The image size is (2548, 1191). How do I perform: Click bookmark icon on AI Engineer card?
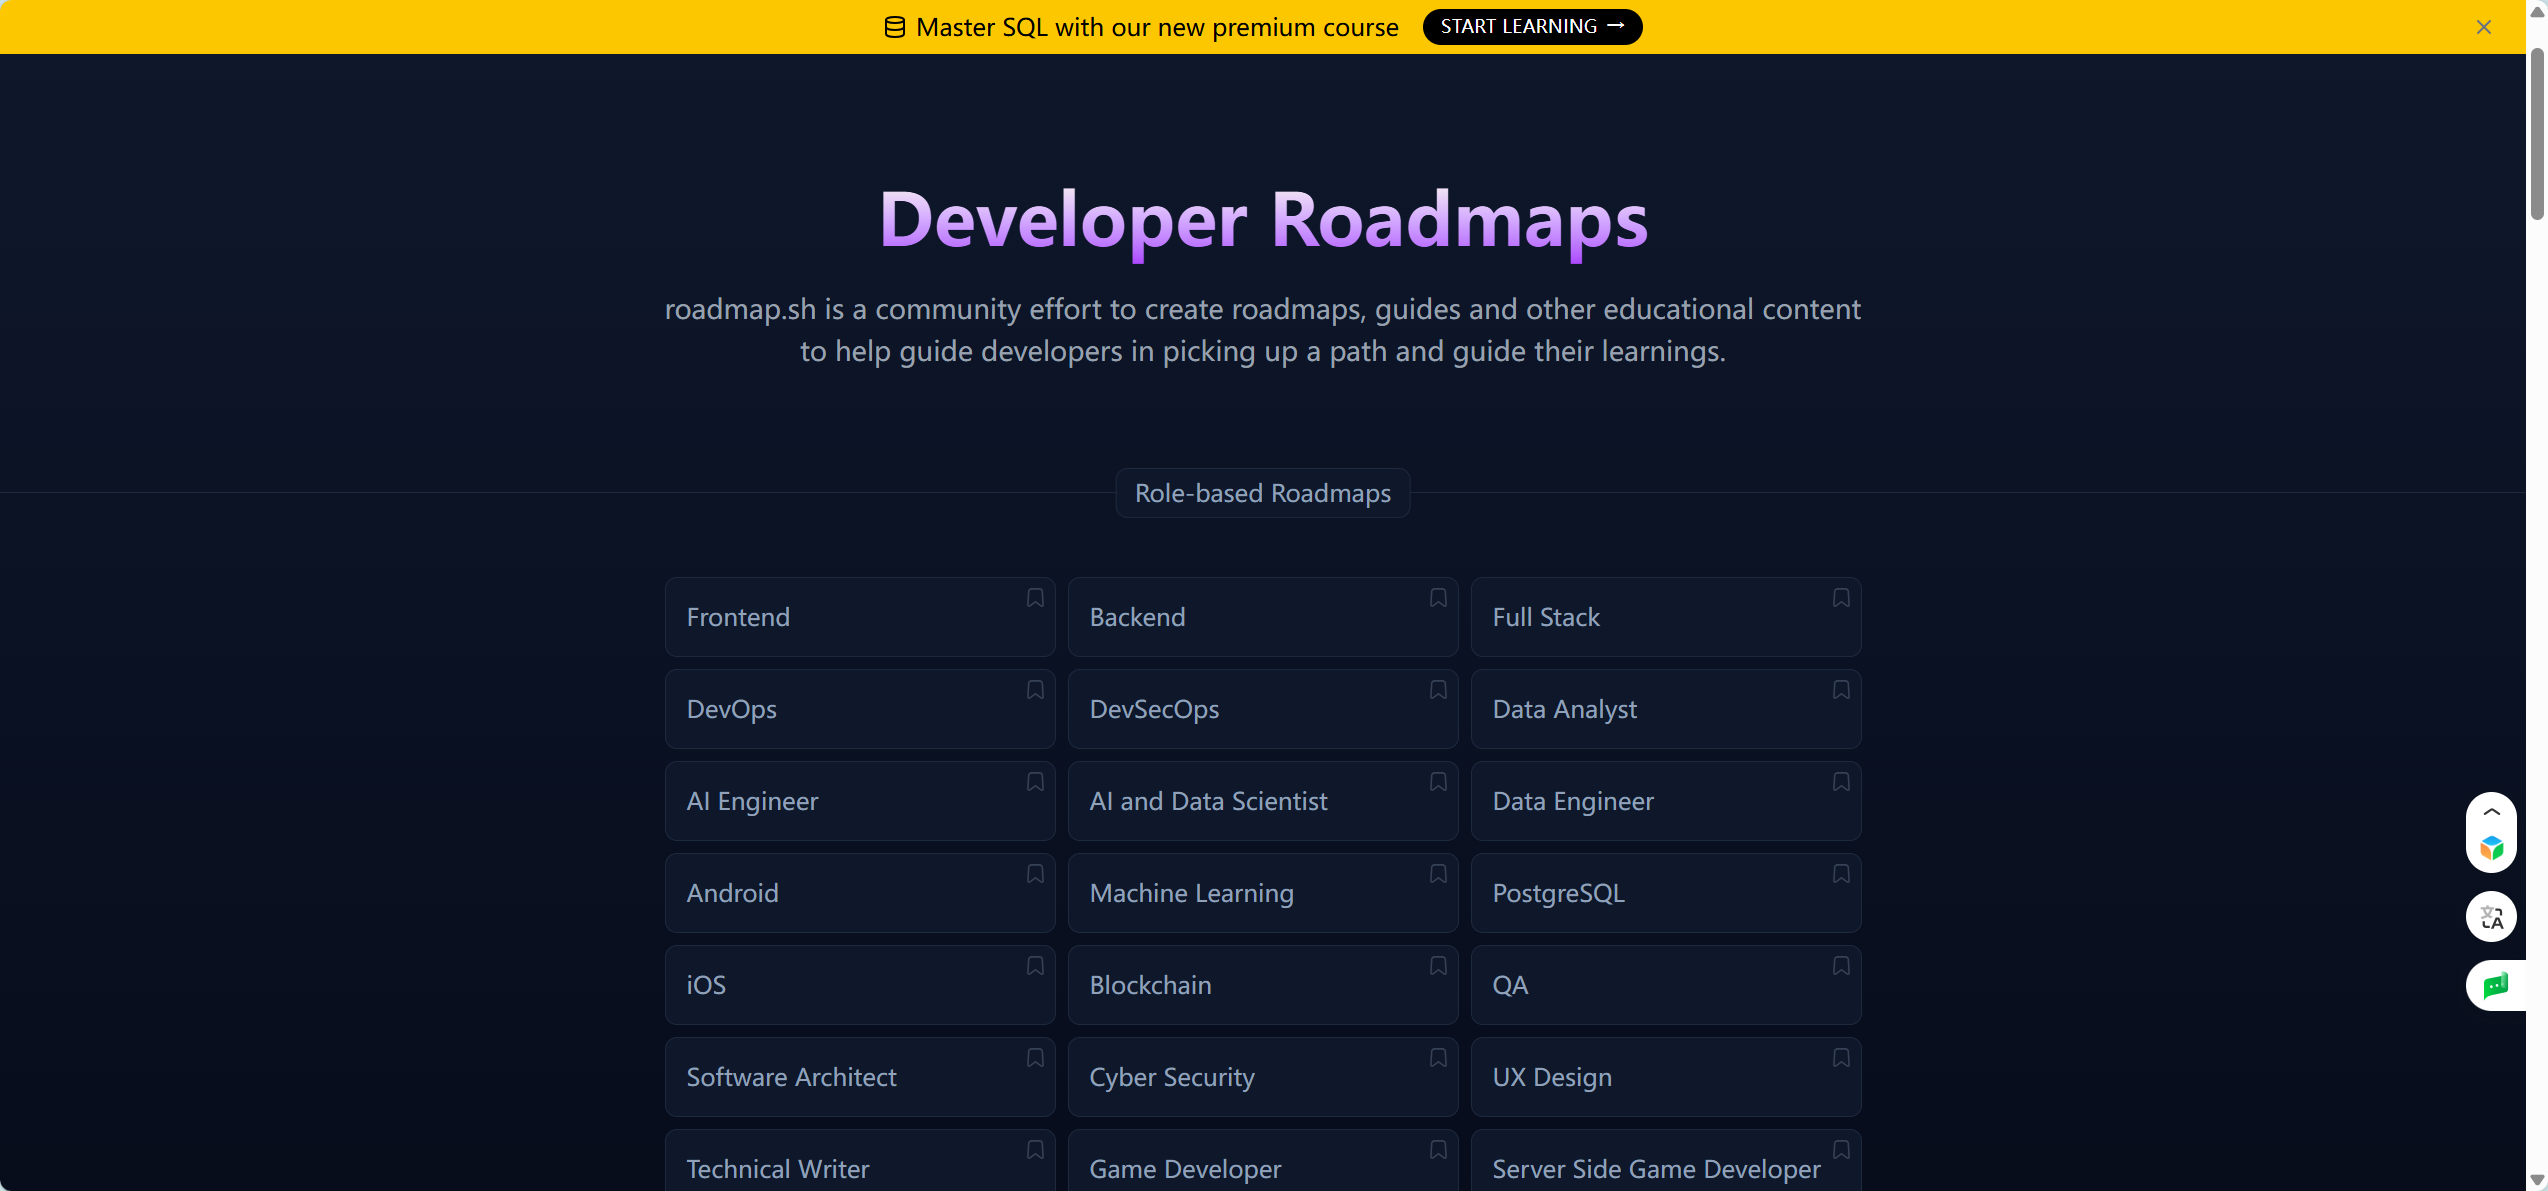click(x=1035, y=782)
